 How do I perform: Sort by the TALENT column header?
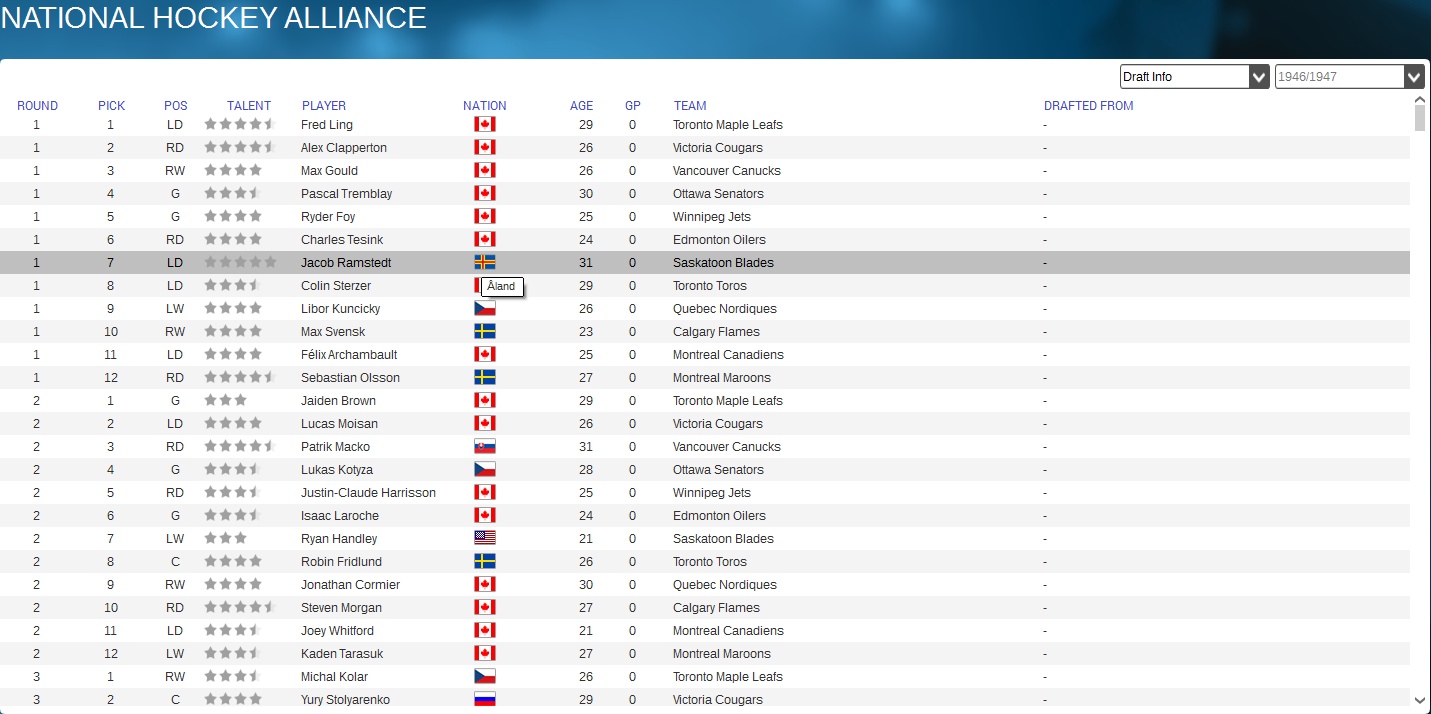point(249,106)
